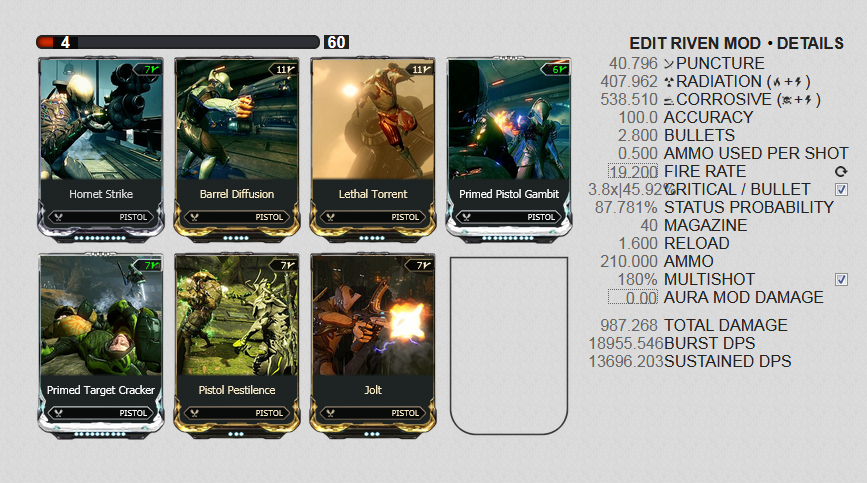Click Edit Riven Mod link

point(695,43)
